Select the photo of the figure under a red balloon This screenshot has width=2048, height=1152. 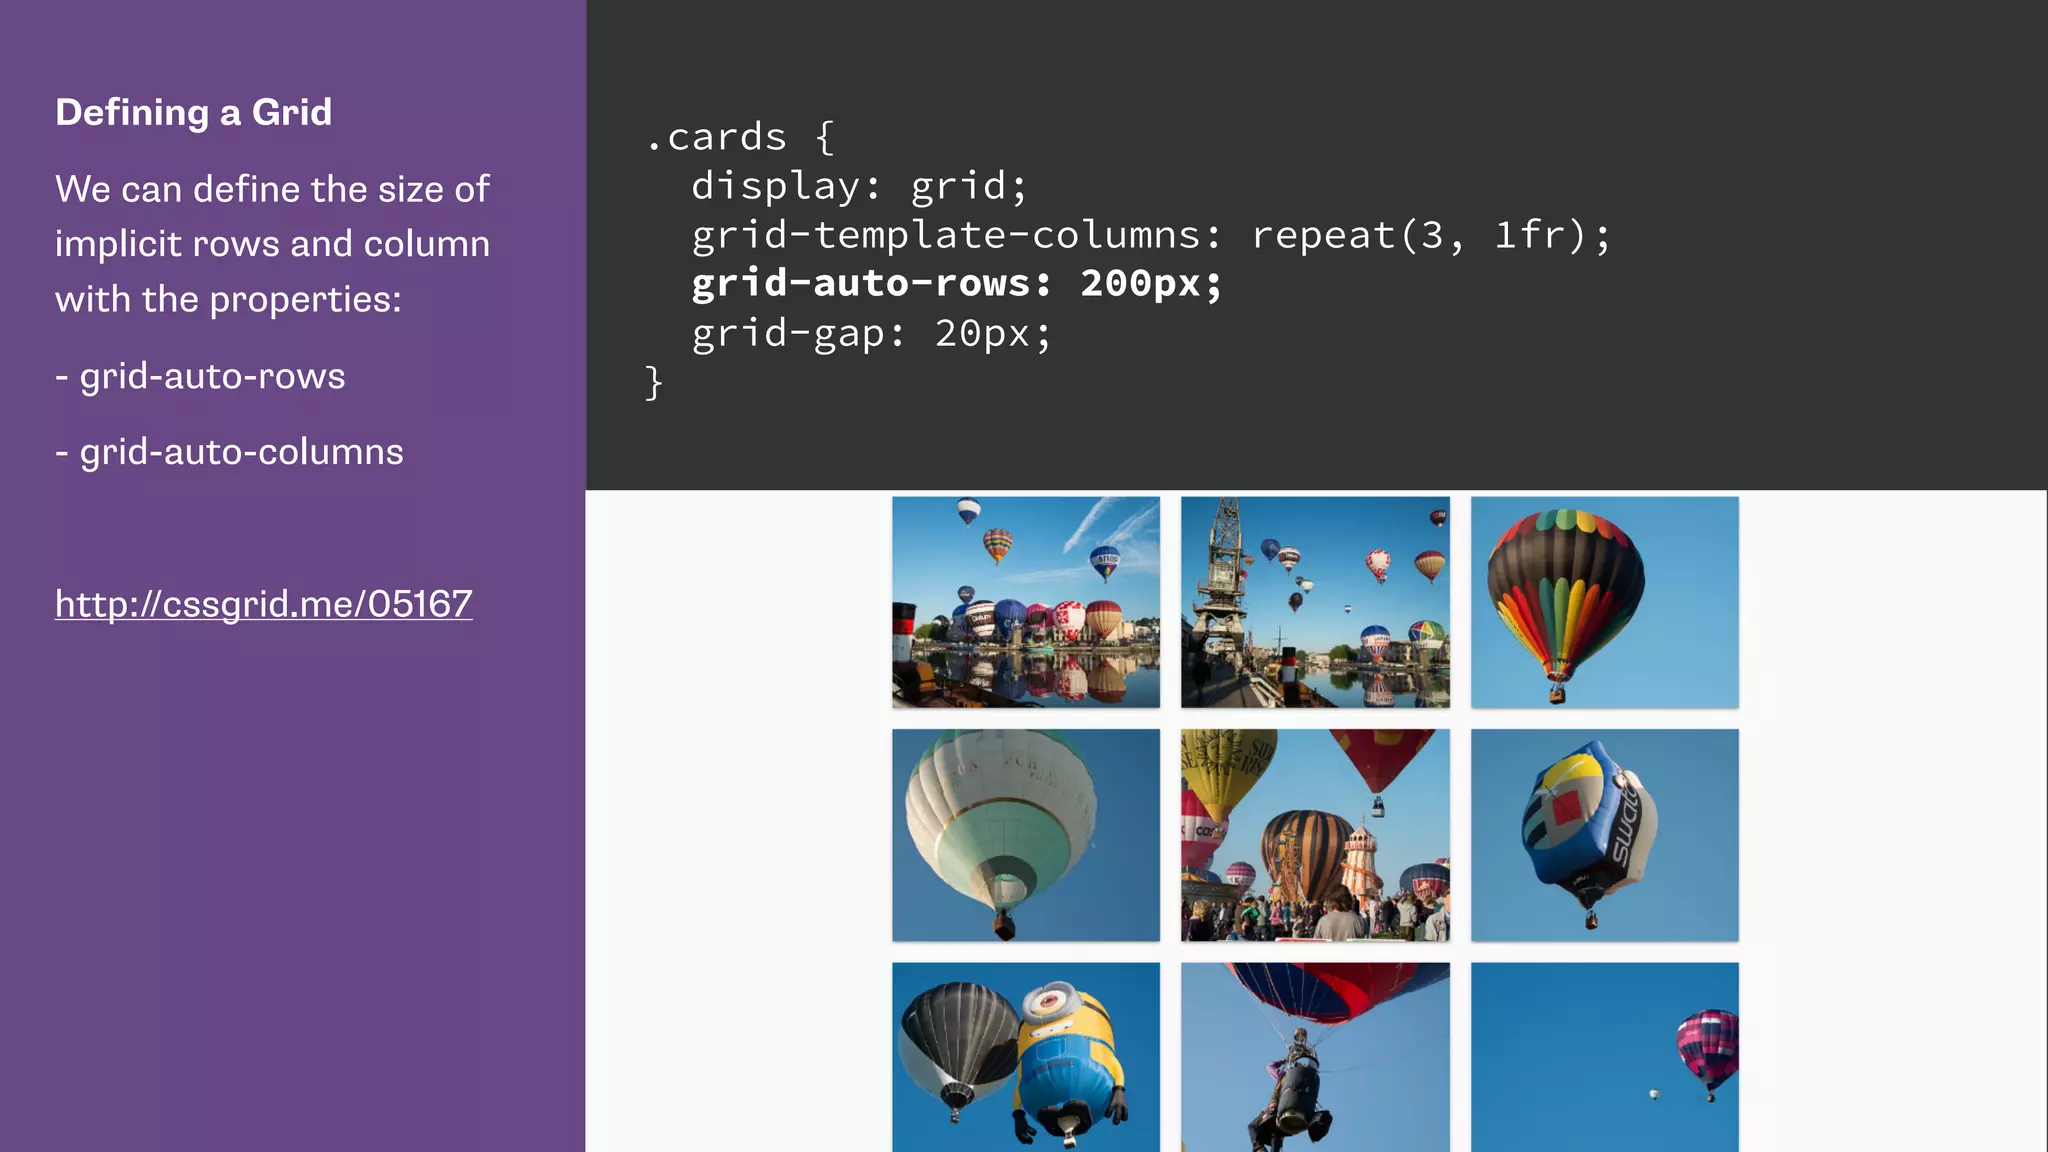point(1315,1057)
